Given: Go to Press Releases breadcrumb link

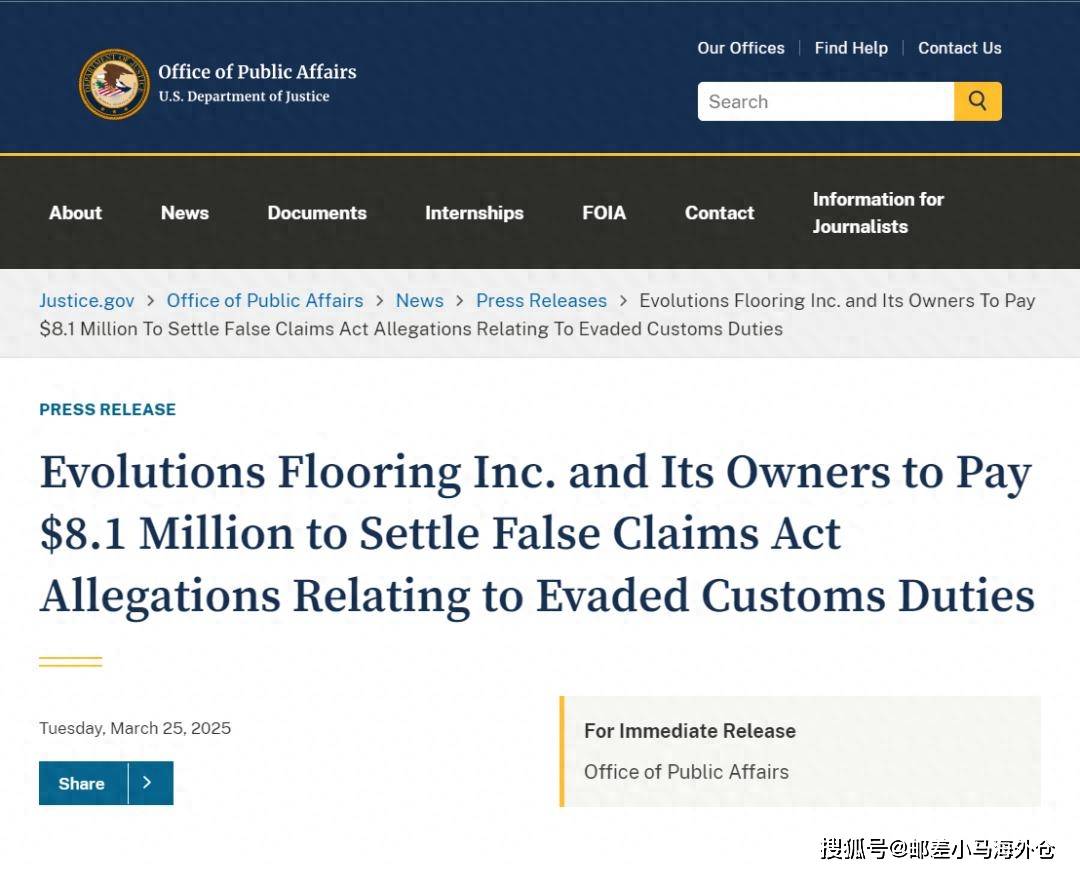Looking at the screenshot, I should [x=541, y=301].
